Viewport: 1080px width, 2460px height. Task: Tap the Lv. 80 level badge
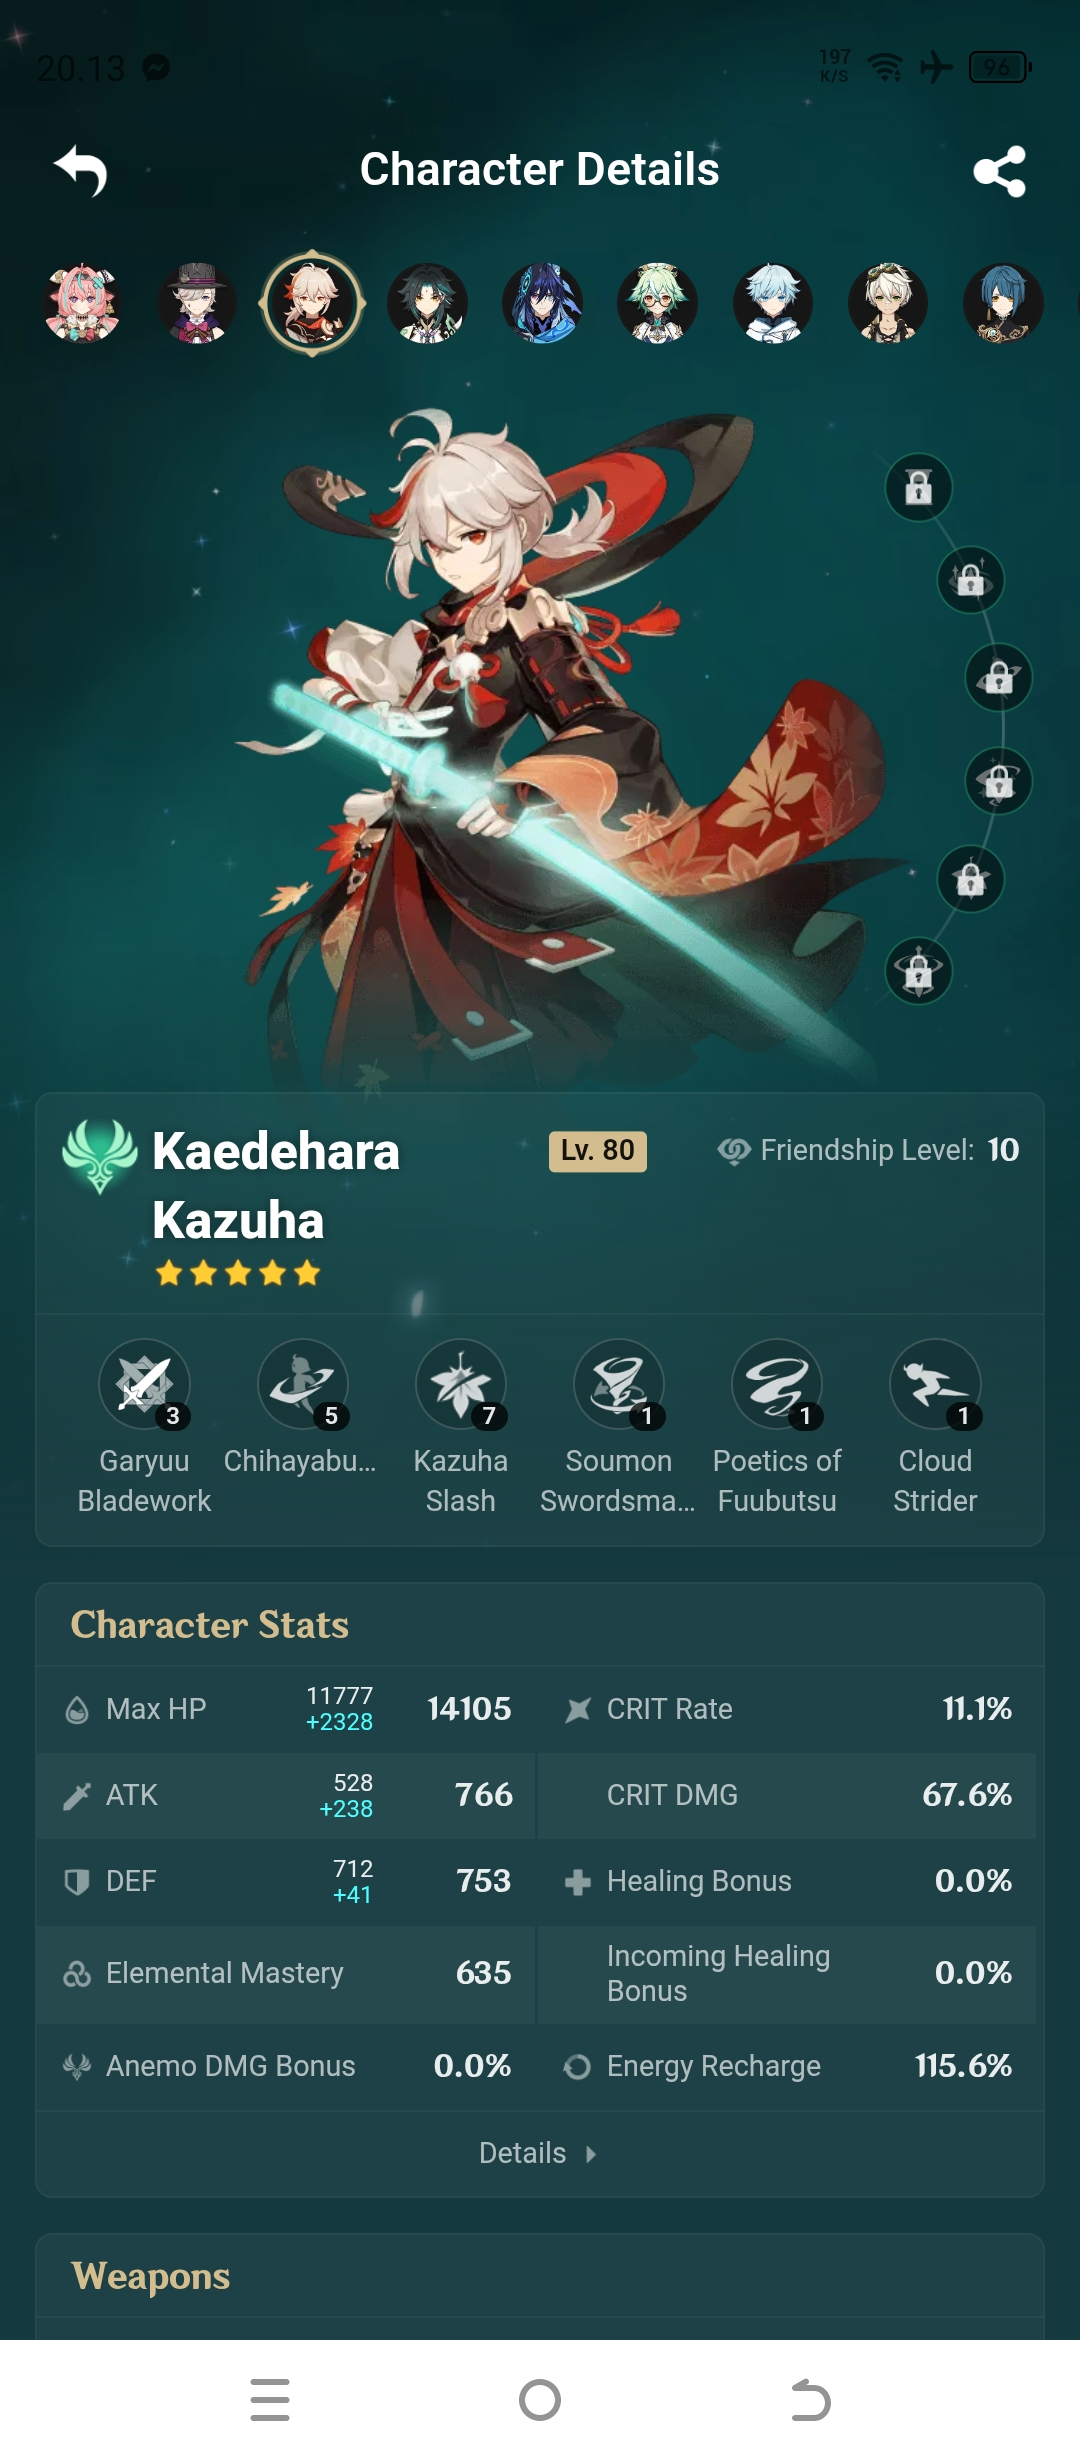coord(598,1151)
